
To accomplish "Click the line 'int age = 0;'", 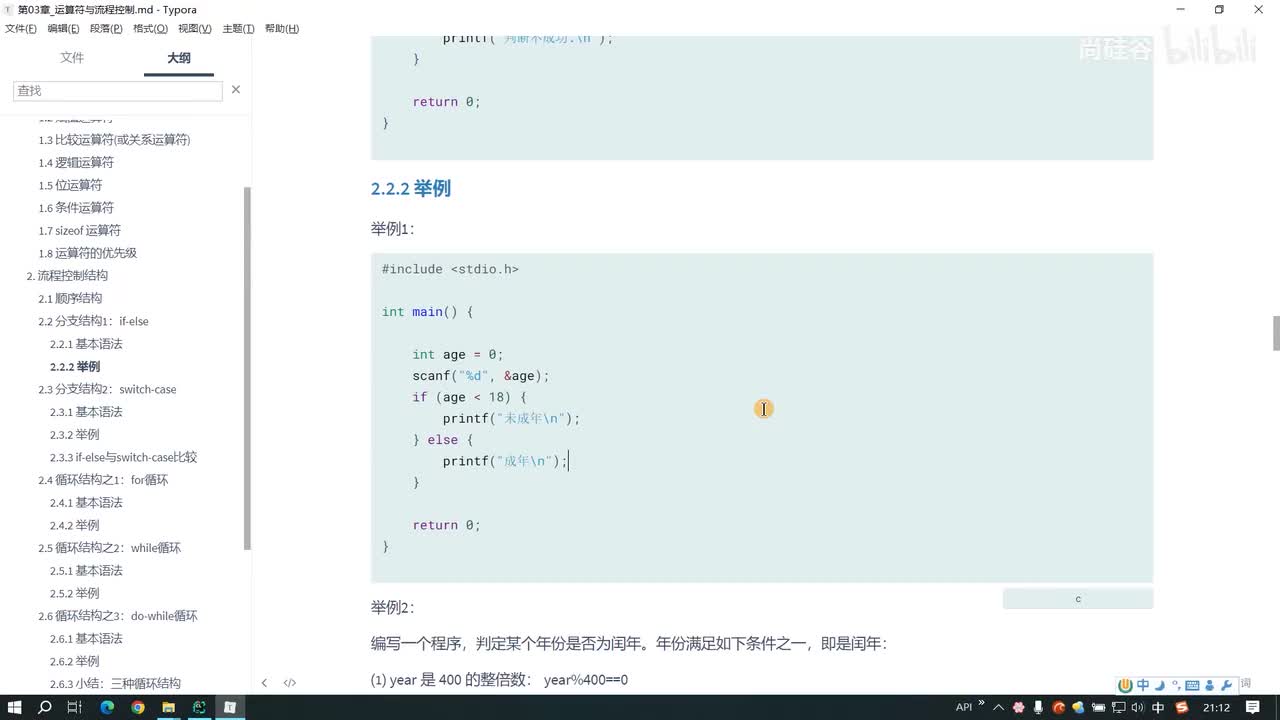I will coord(458,355).
